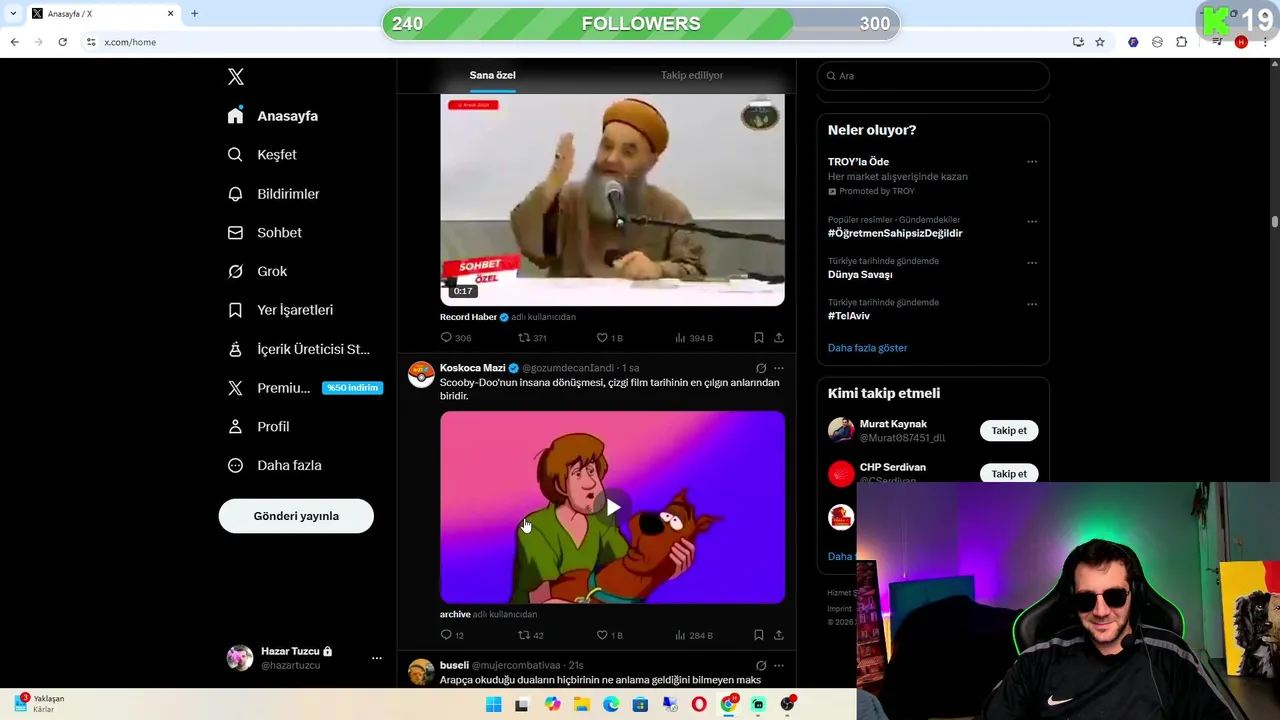Play the Scooby-Doo video

[612, 507]
